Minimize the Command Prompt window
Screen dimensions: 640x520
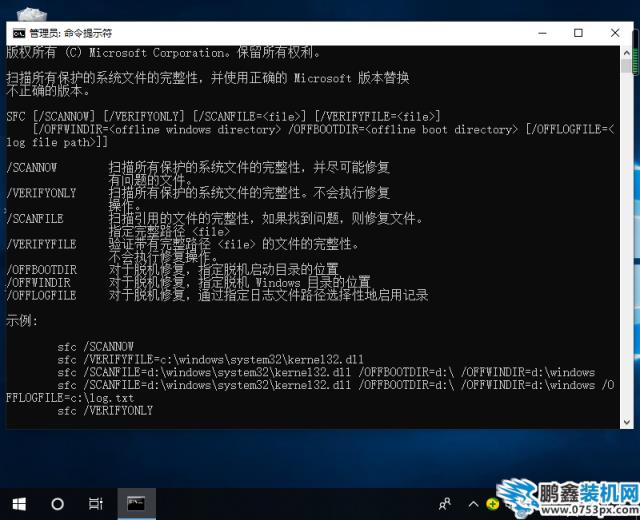click(x=542, y=33)
